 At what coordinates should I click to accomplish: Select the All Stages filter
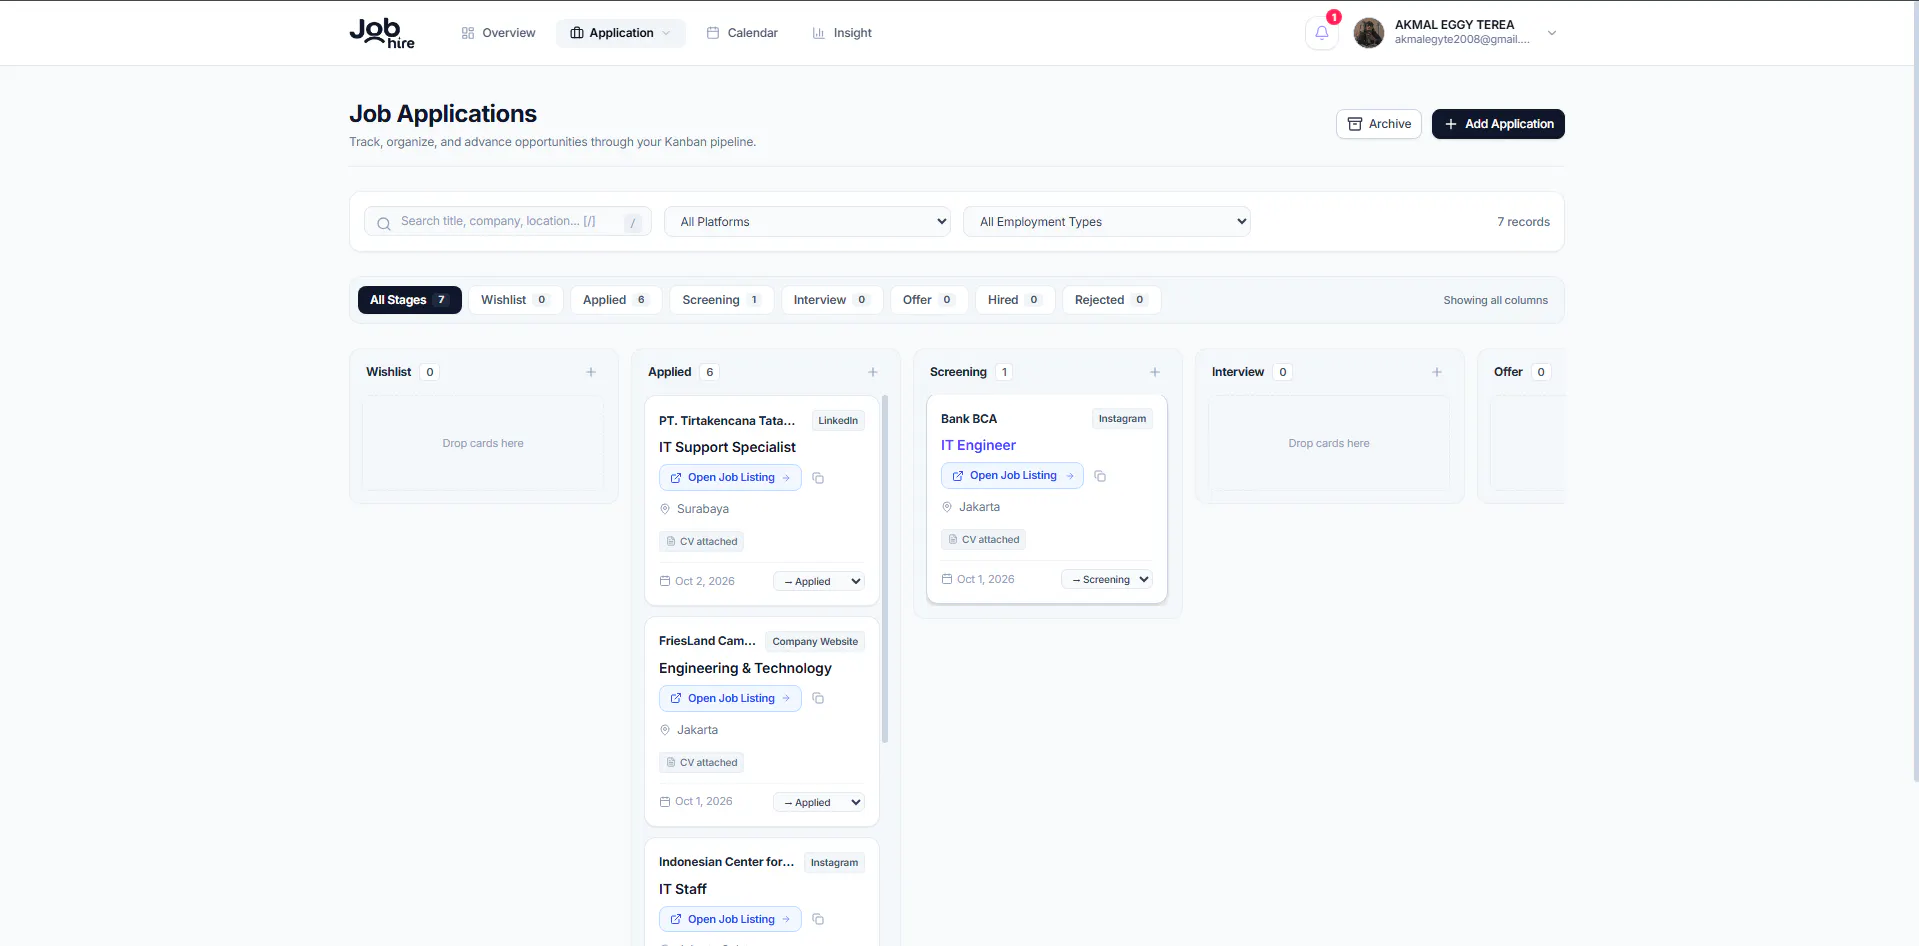click(410, 300)
